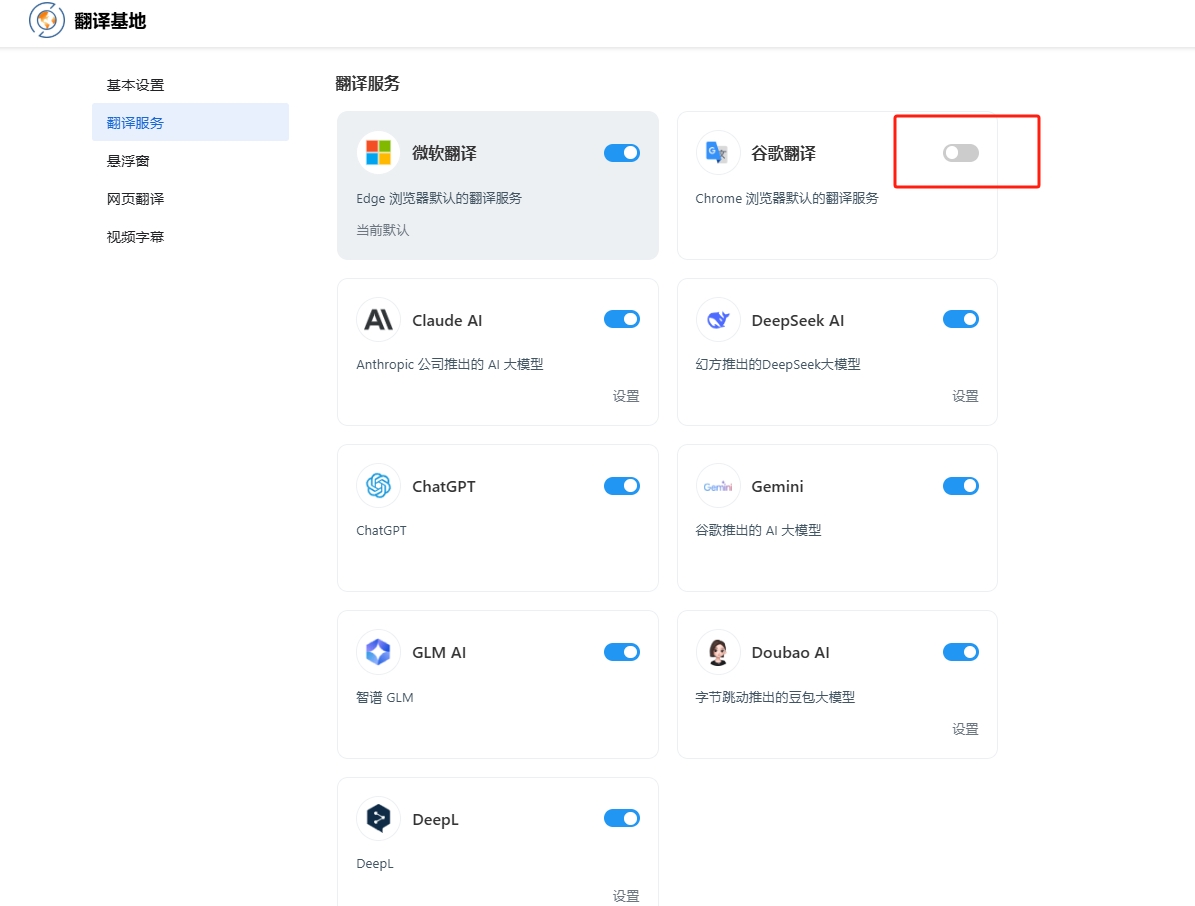
Task: Toggle the DeepSeek AI service switch
Action: point(960,319)
